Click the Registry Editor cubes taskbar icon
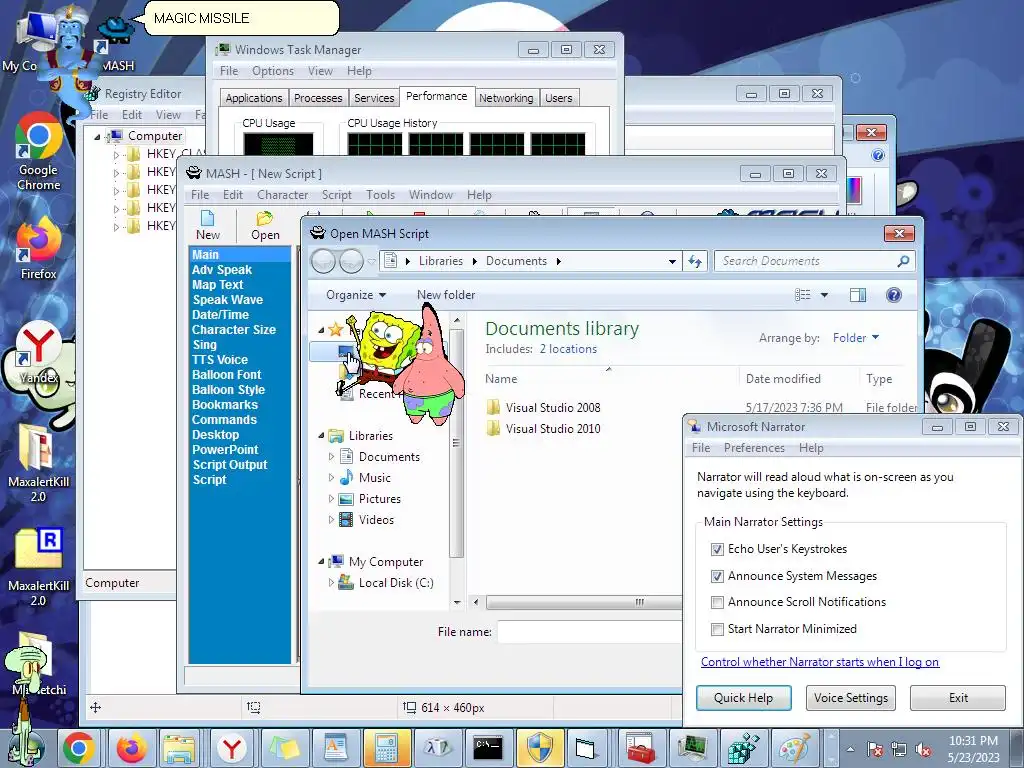 743,748
